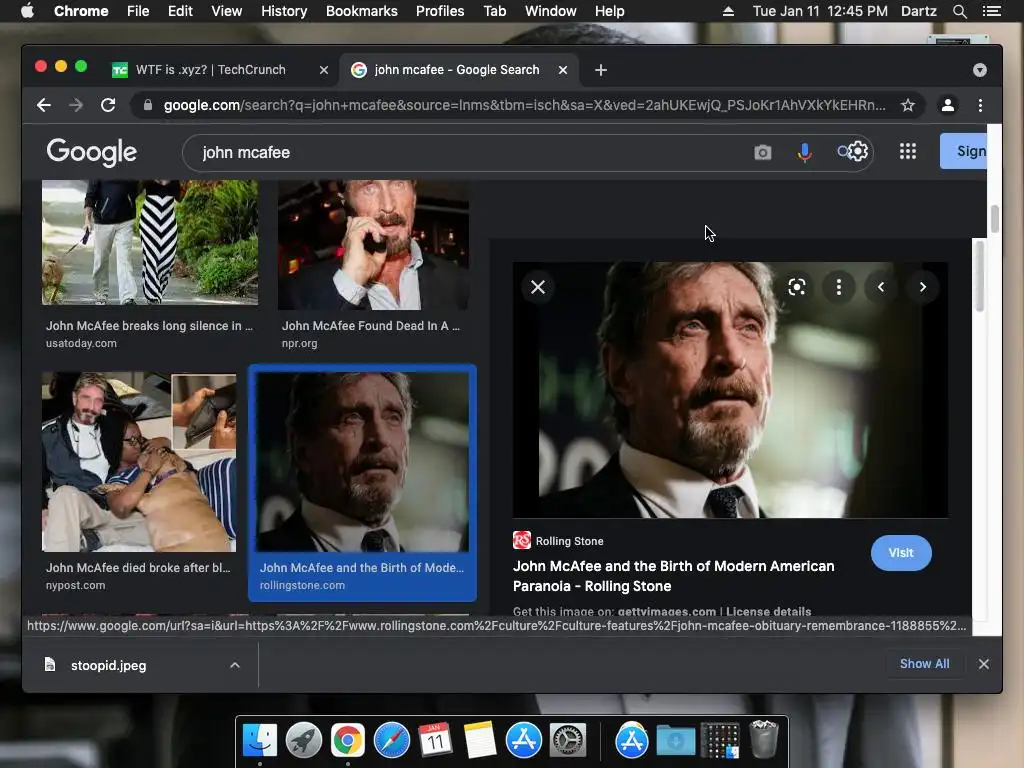The image size is (1024, 768).
Task: Click the Google logo
Action: [92, 152]
